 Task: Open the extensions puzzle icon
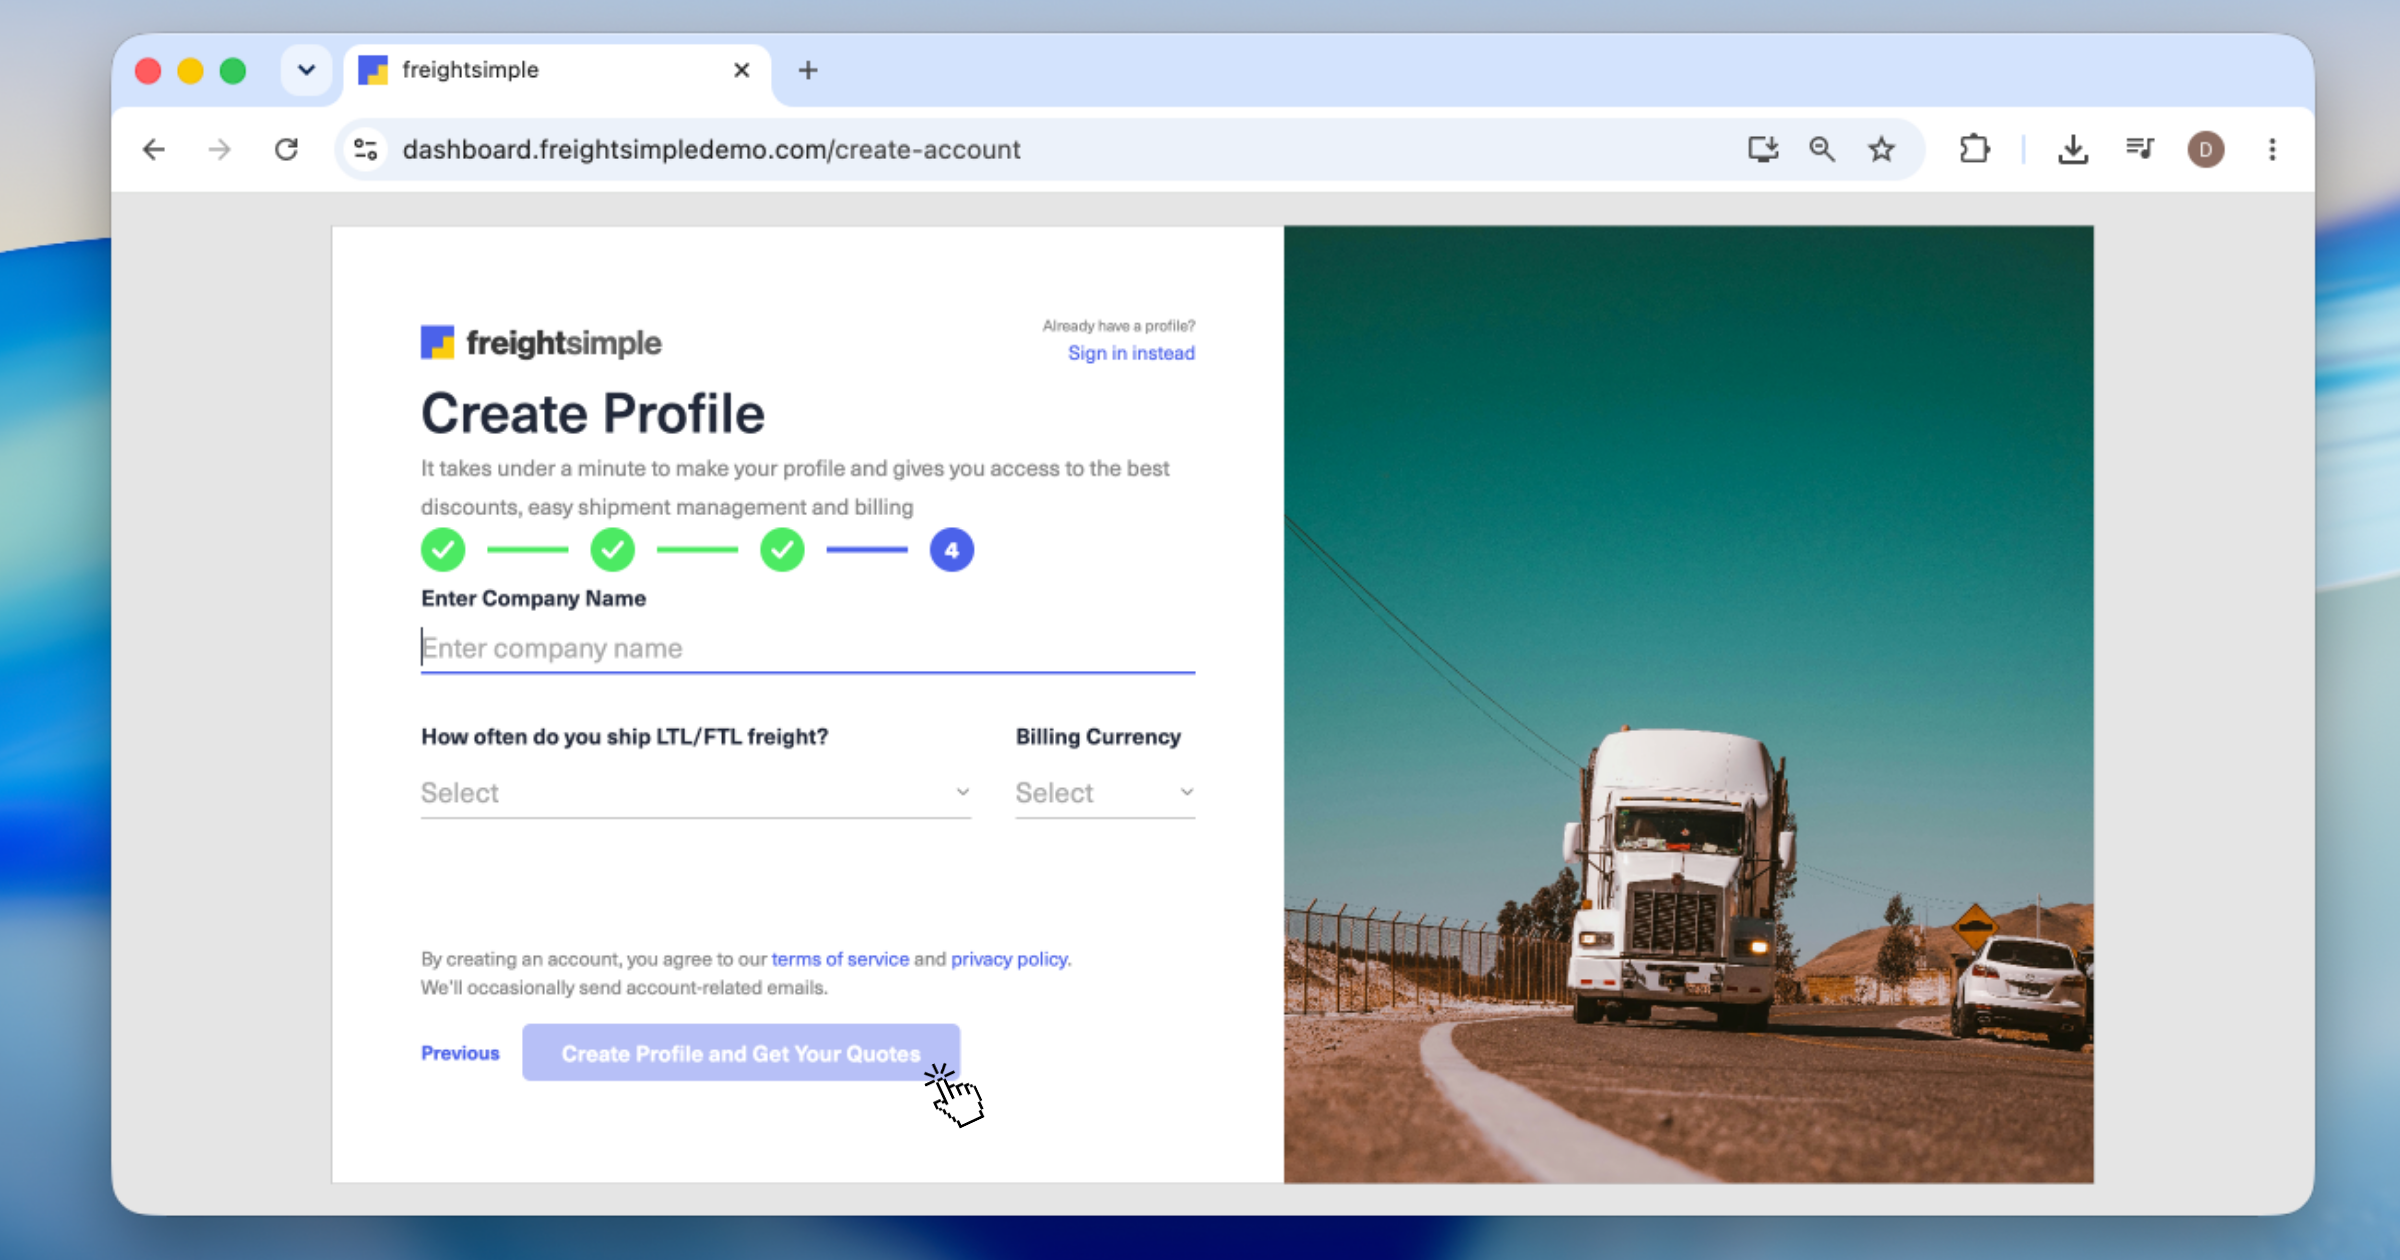(x=1975, y=150)
